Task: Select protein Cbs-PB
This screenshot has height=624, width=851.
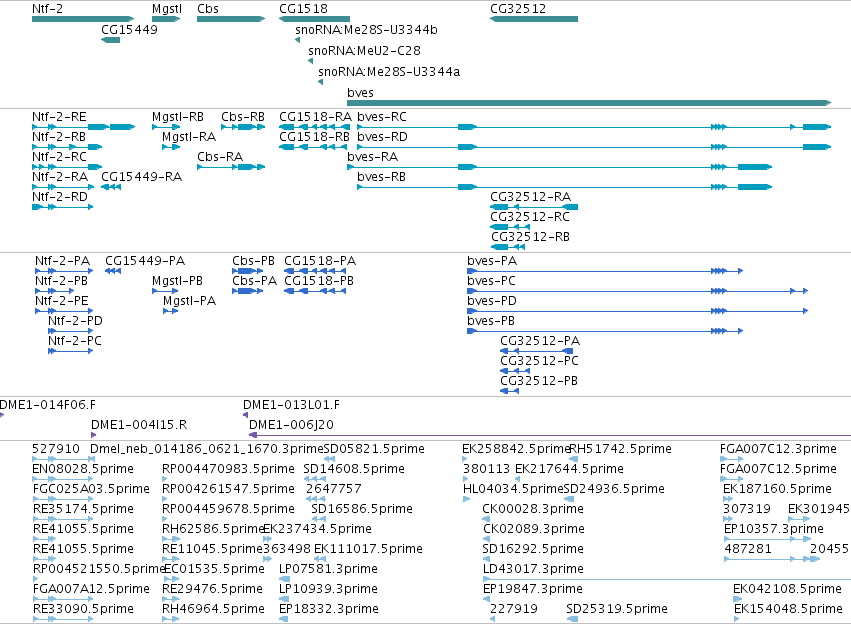Action: point(253,261)
